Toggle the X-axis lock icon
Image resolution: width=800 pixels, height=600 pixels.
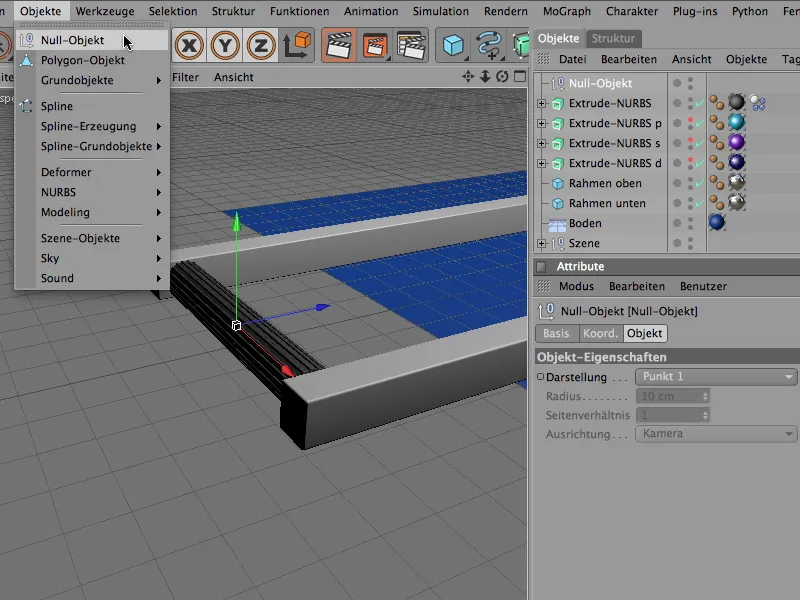pos(190,45)
